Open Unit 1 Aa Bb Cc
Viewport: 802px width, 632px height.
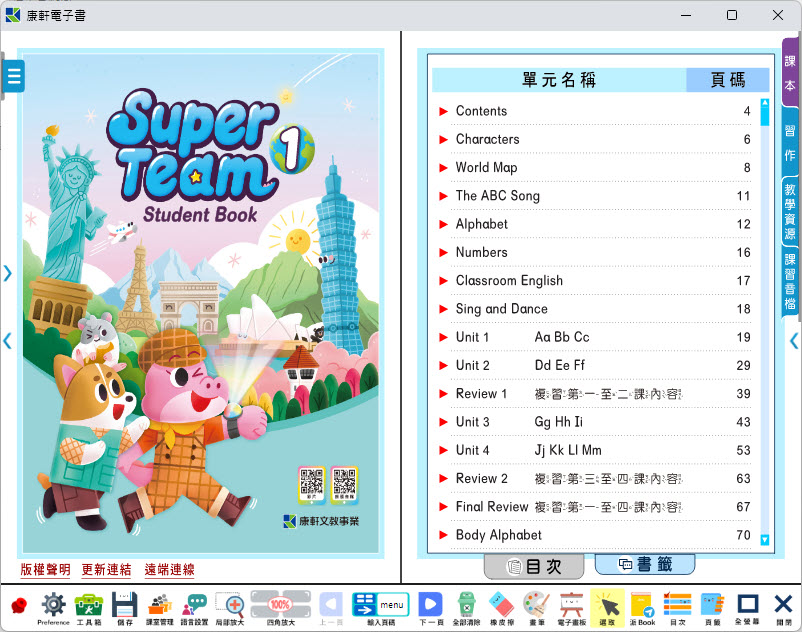(x=595, y=337)
